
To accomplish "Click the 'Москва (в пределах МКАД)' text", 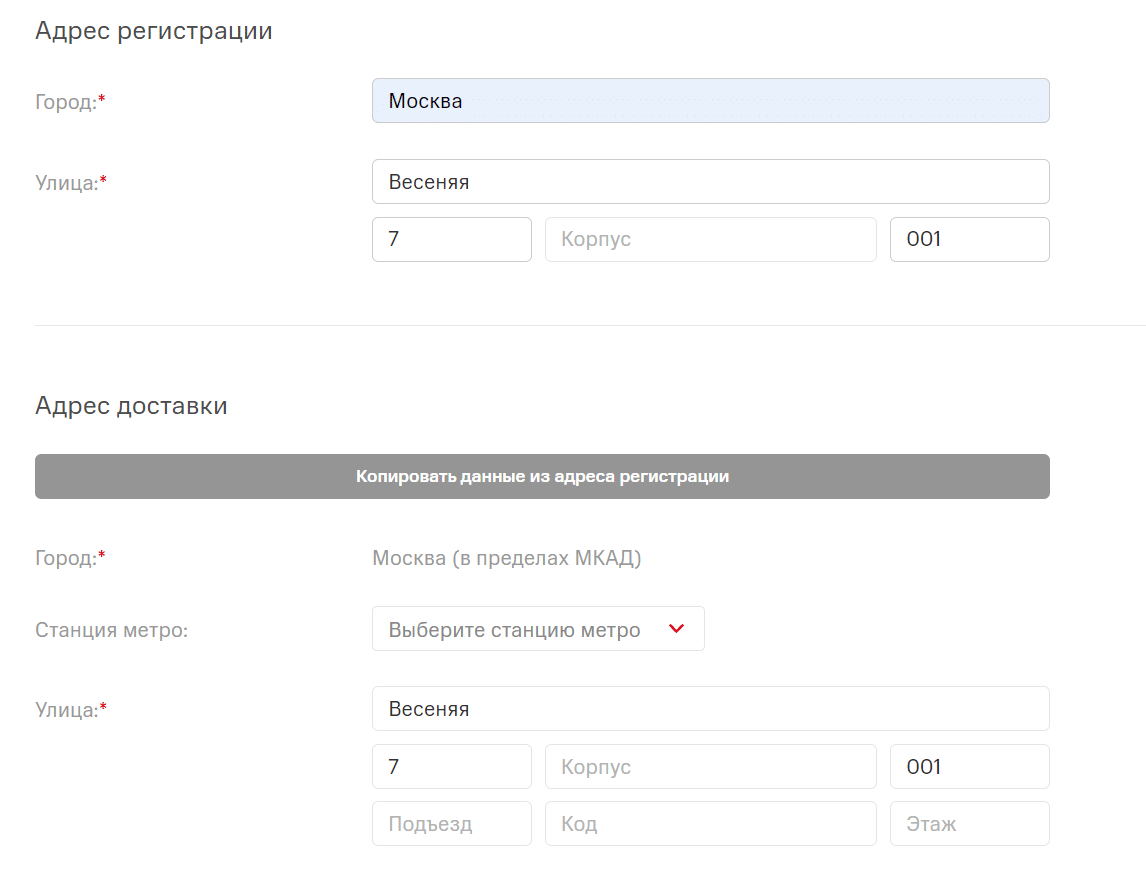I will click(506, 558).
